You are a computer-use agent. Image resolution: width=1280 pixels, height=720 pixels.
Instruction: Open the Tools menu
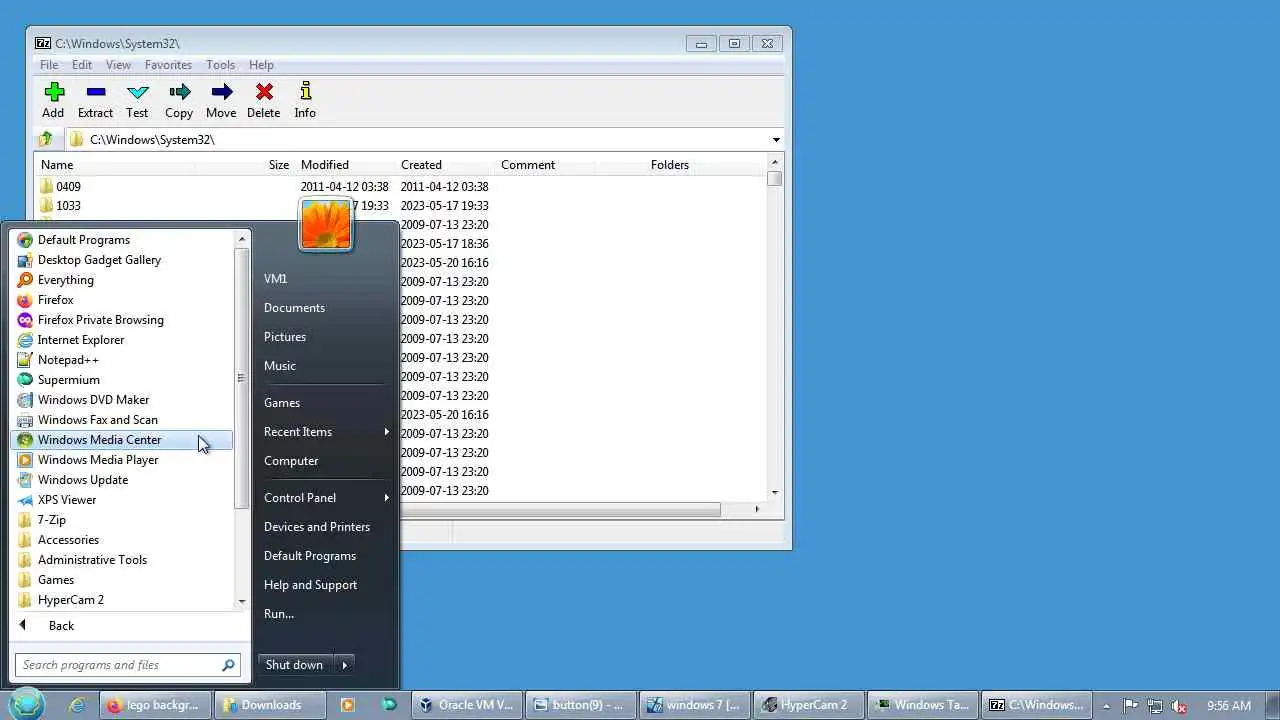point(220,65)
